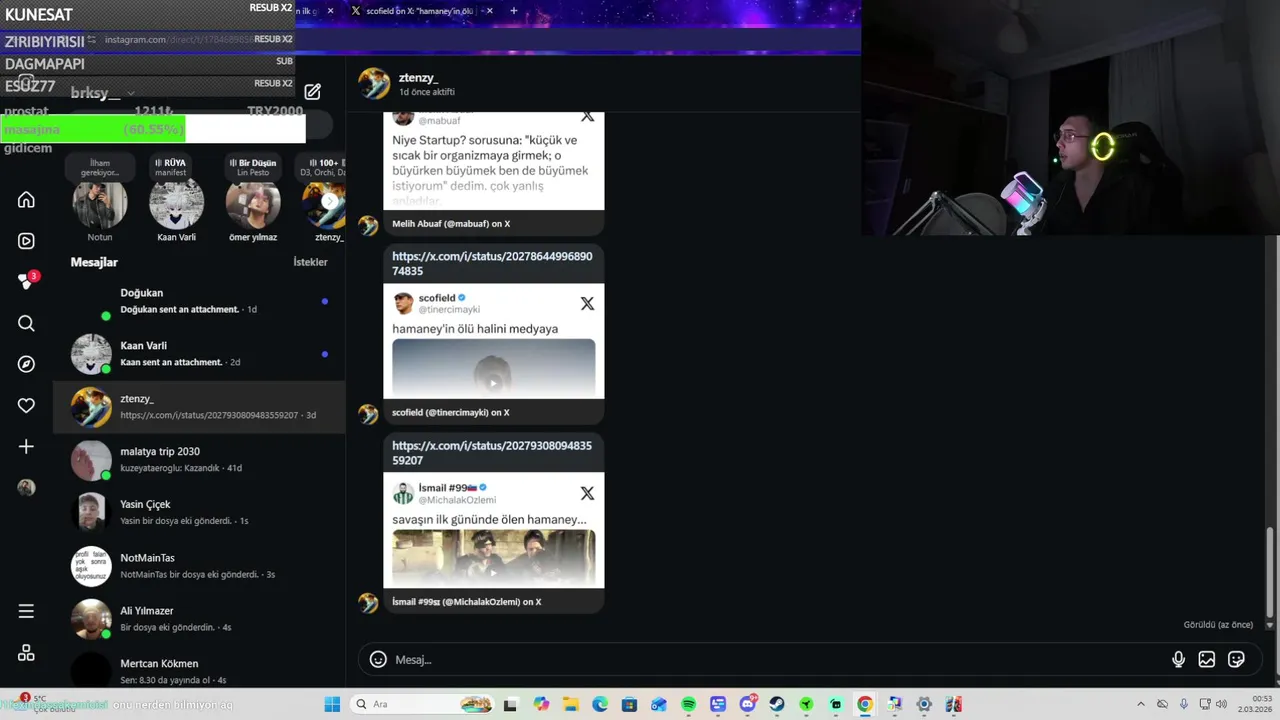Open File Explorer from the taskbar
Image resolution: width=1280 pixels, height=720 pixels.
(570, 704)
